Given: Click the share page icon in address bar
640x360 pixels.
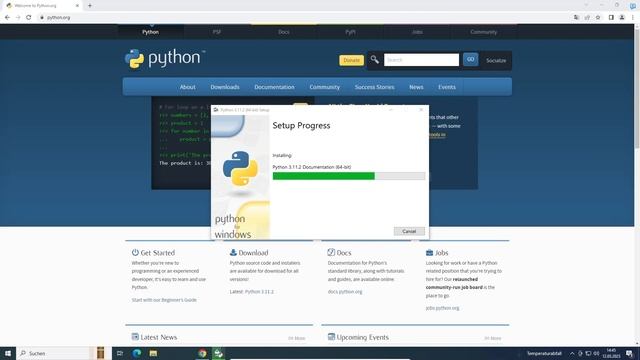Looking at the screenshot, I should point(587,17).
